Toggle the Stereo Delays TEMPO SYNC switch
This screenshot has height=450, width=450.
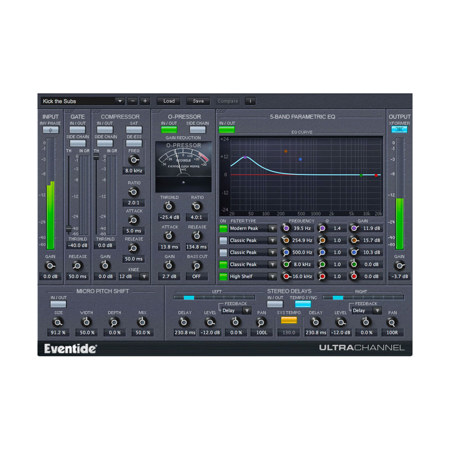[303, 304]
